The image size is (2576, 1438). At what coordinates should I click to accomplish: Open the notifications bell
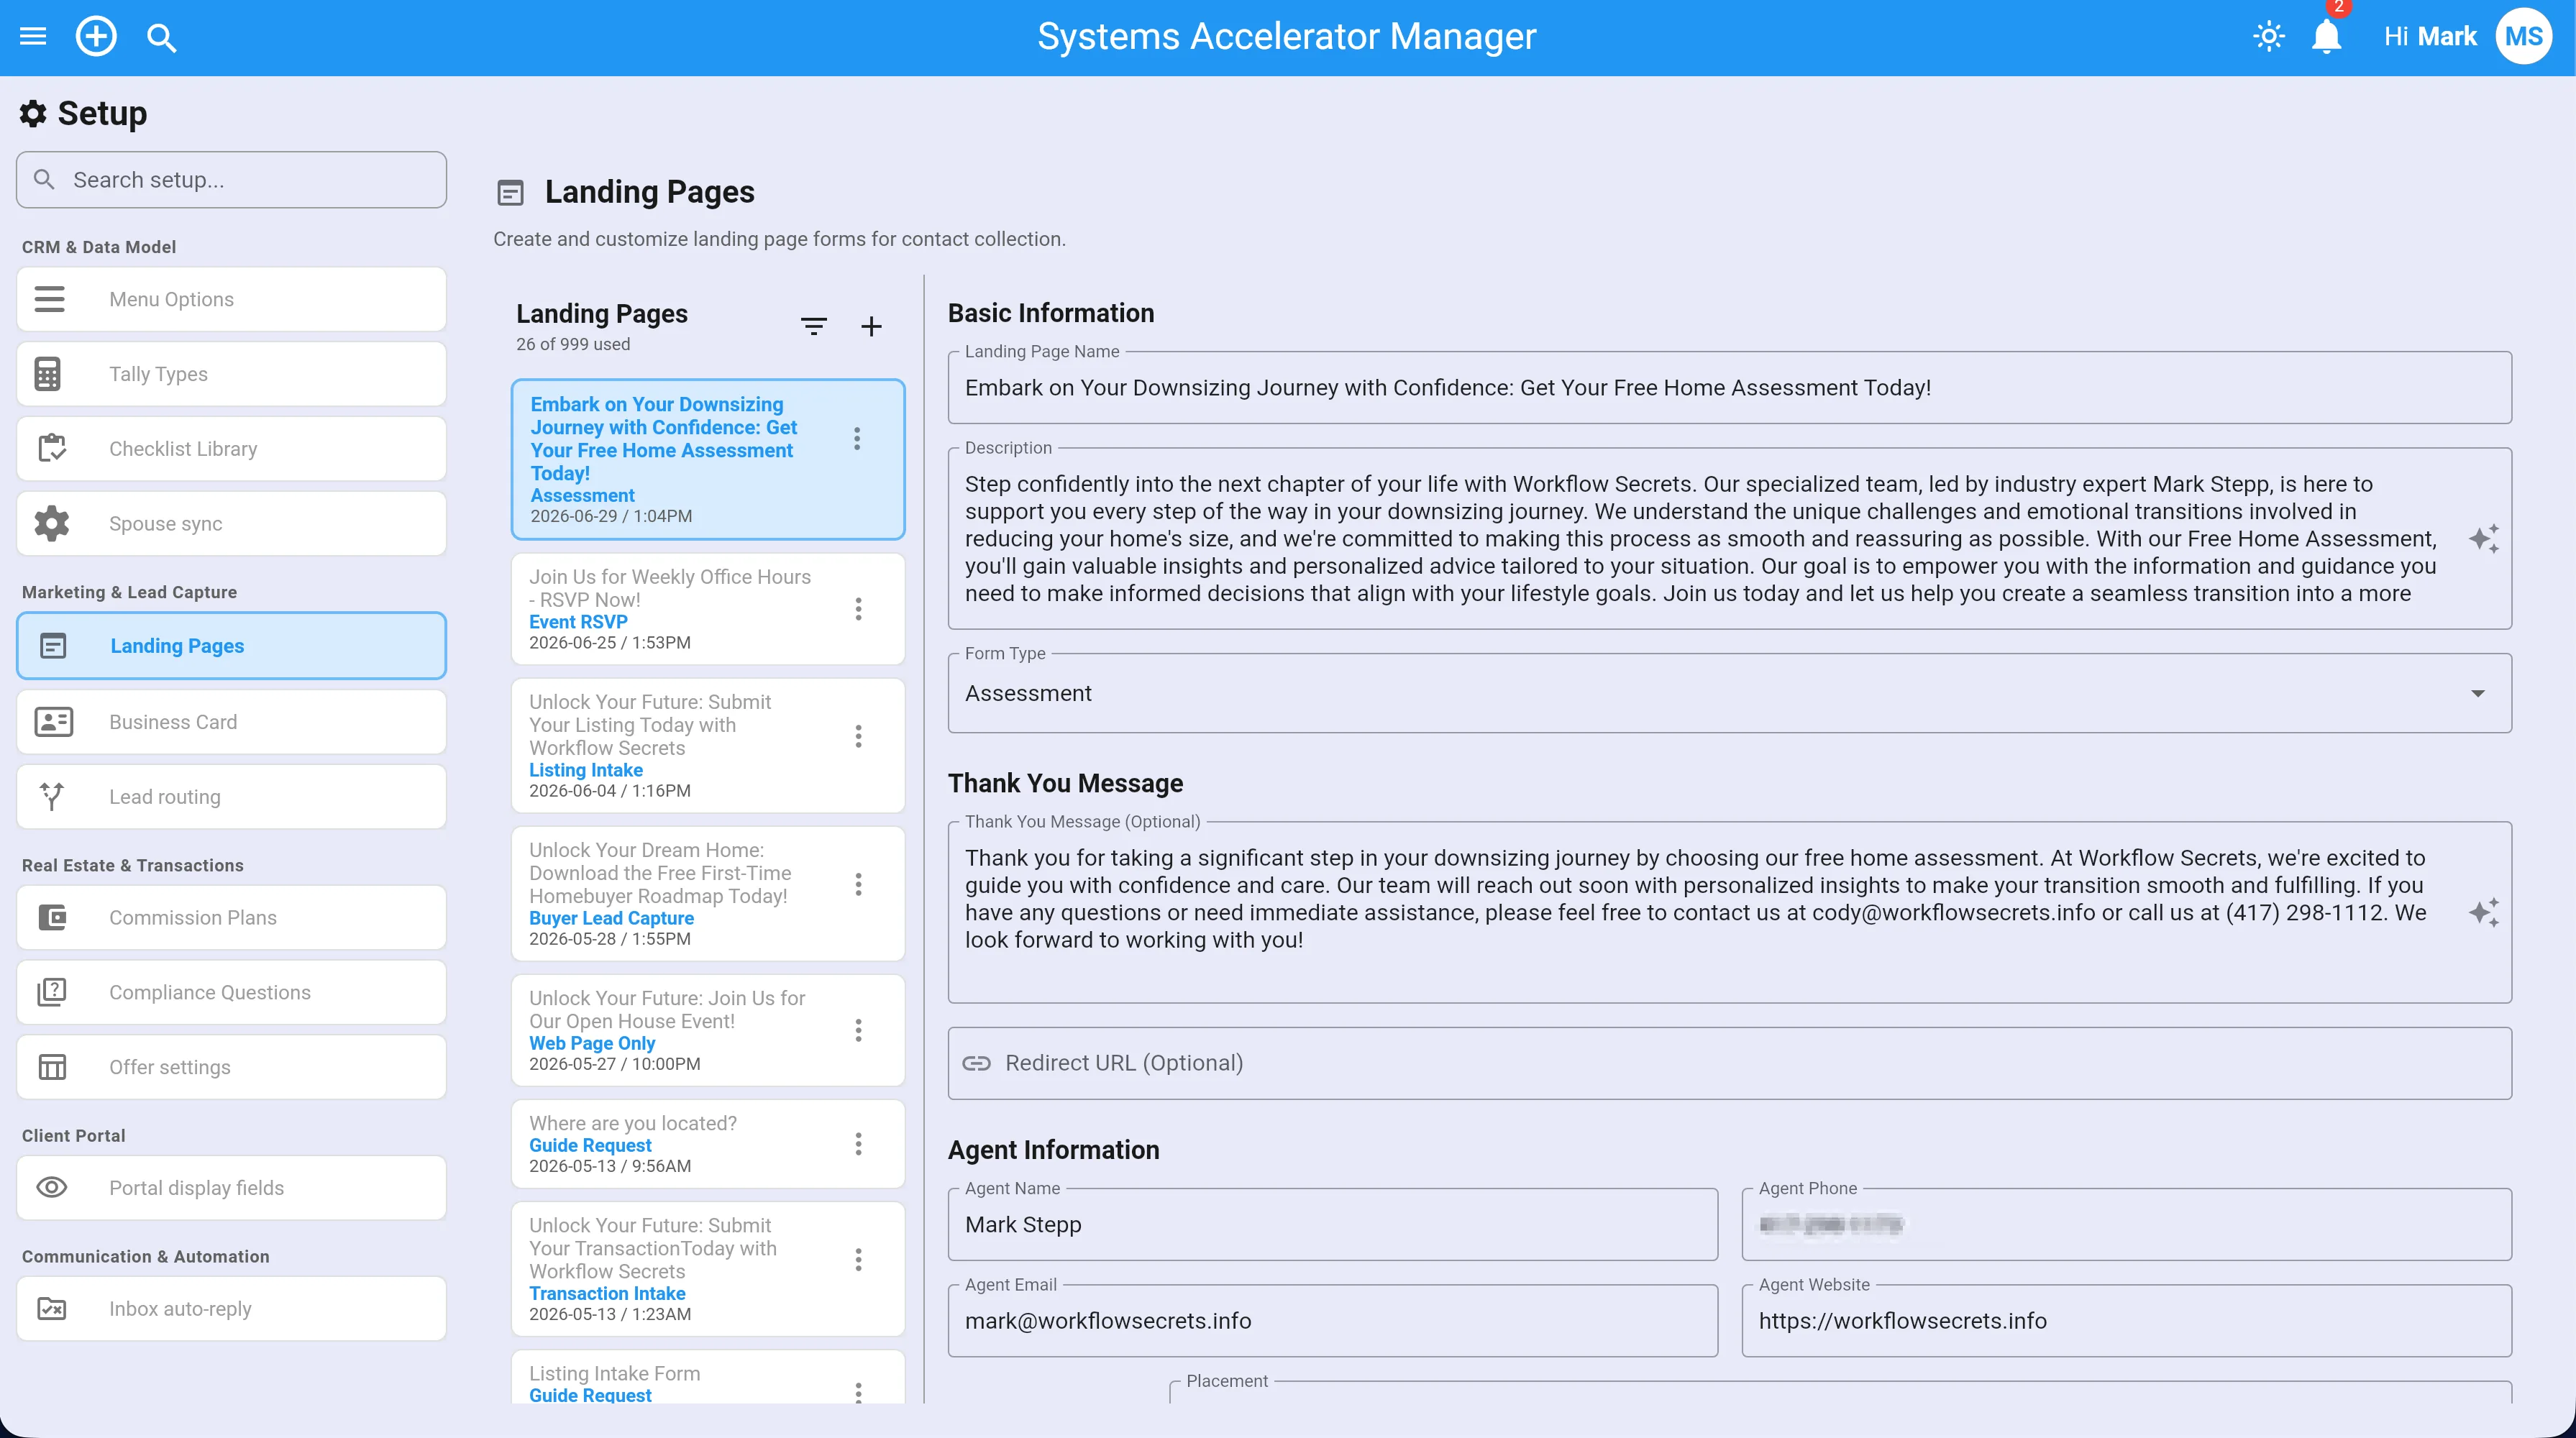(2327, 37)
